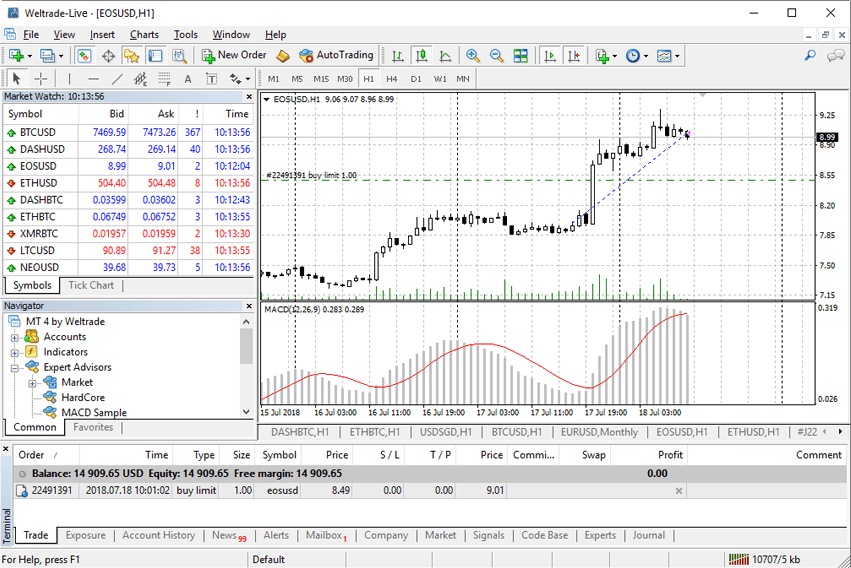Zoom in on the chart
851x568 pixels.
click(472, 56)
